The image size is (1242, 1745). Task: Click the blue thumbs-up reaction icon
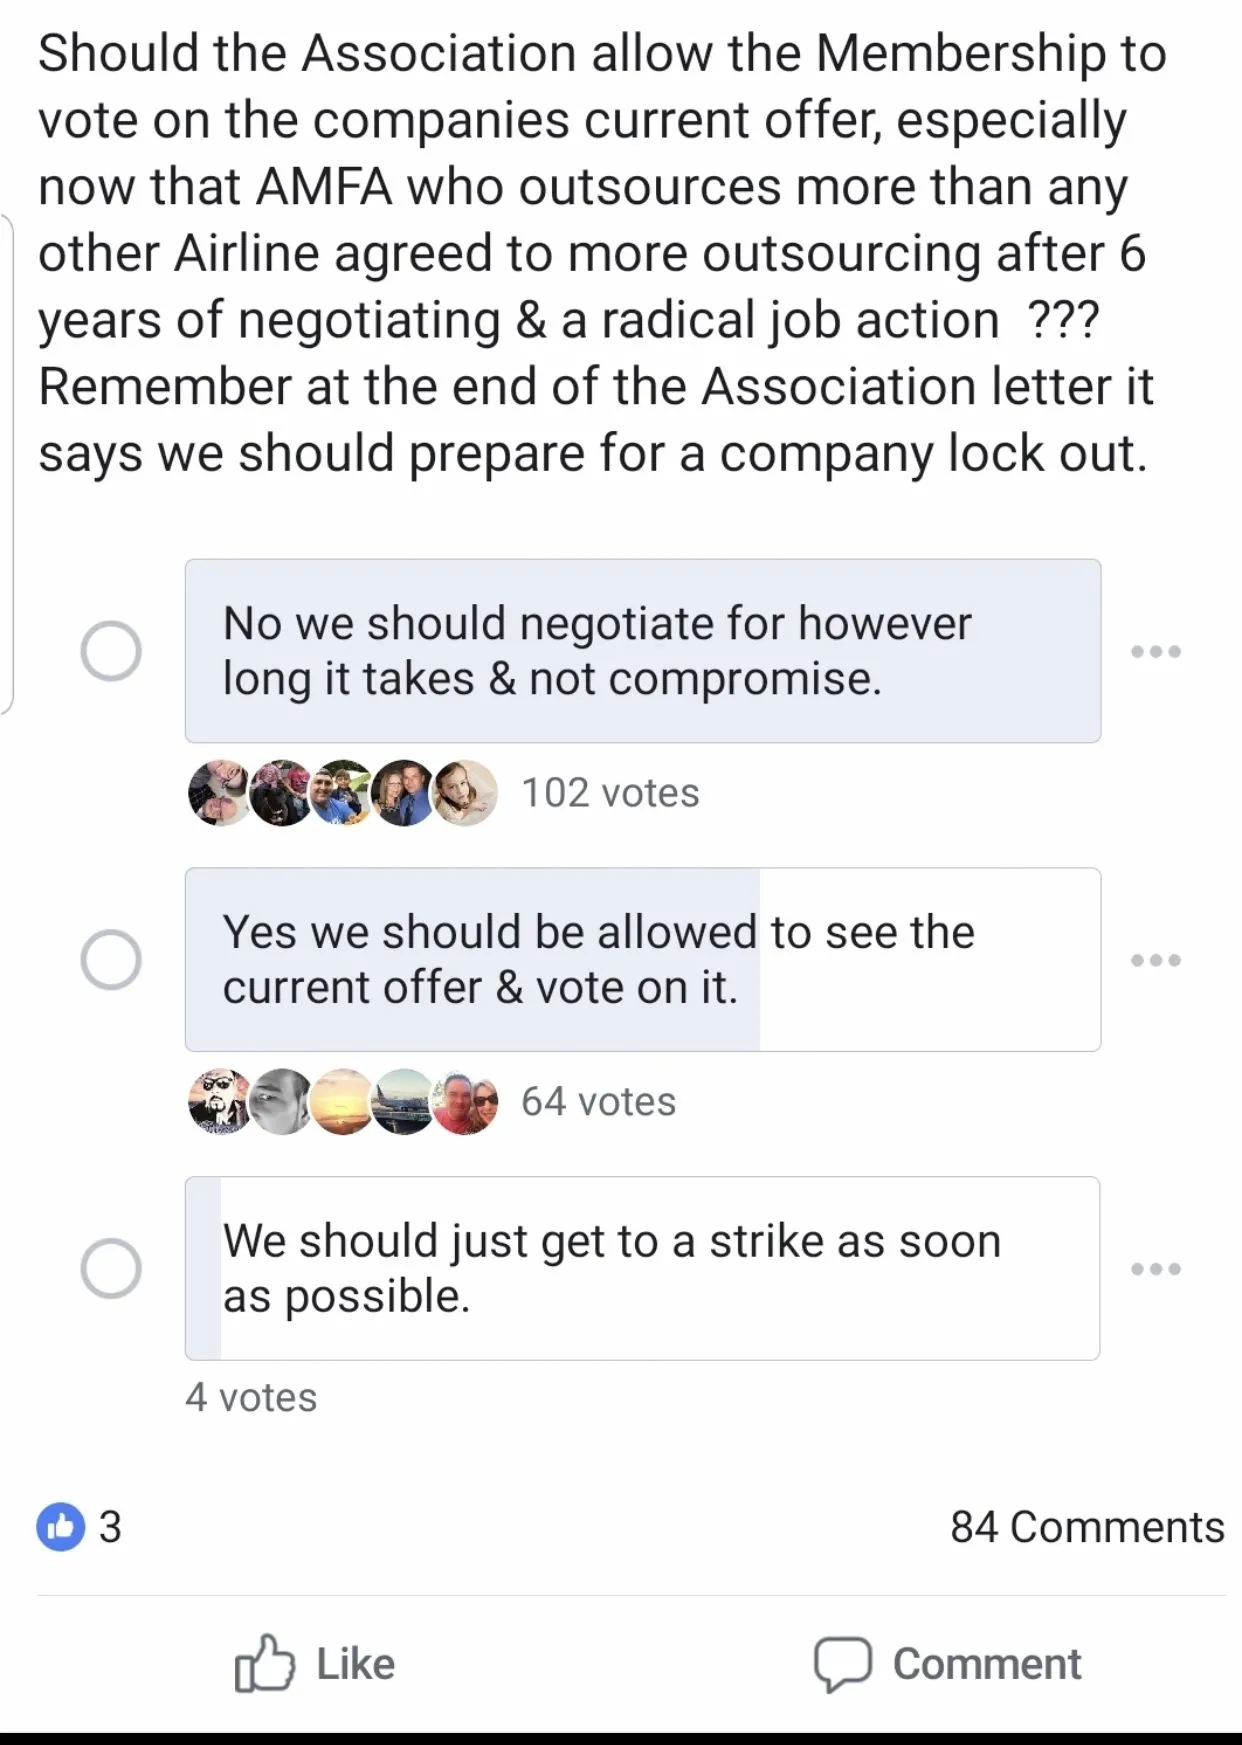point(60,1526)
